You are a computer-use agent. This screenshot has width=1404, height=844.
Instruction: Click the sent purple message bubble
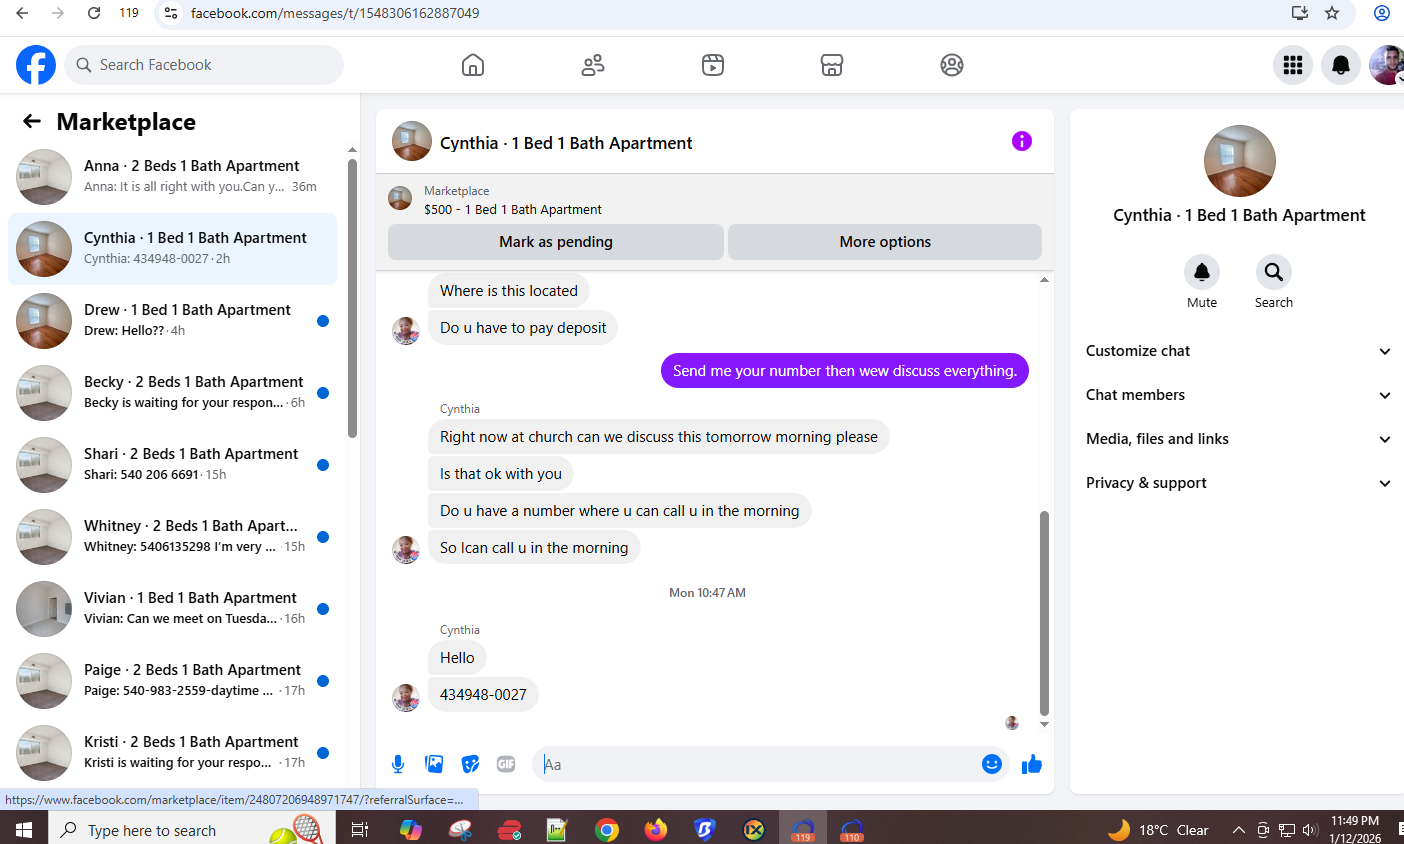pos(845,371)
